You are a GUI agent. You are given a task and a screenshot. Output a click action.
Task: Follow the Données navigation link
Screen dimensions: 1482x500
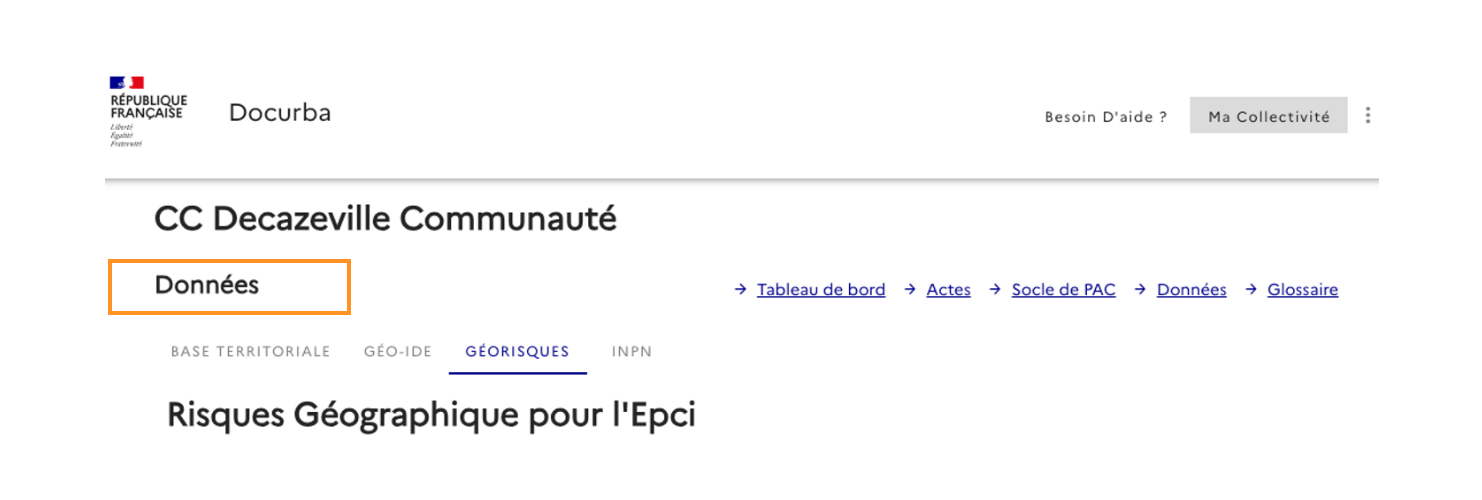[1191, 290]
